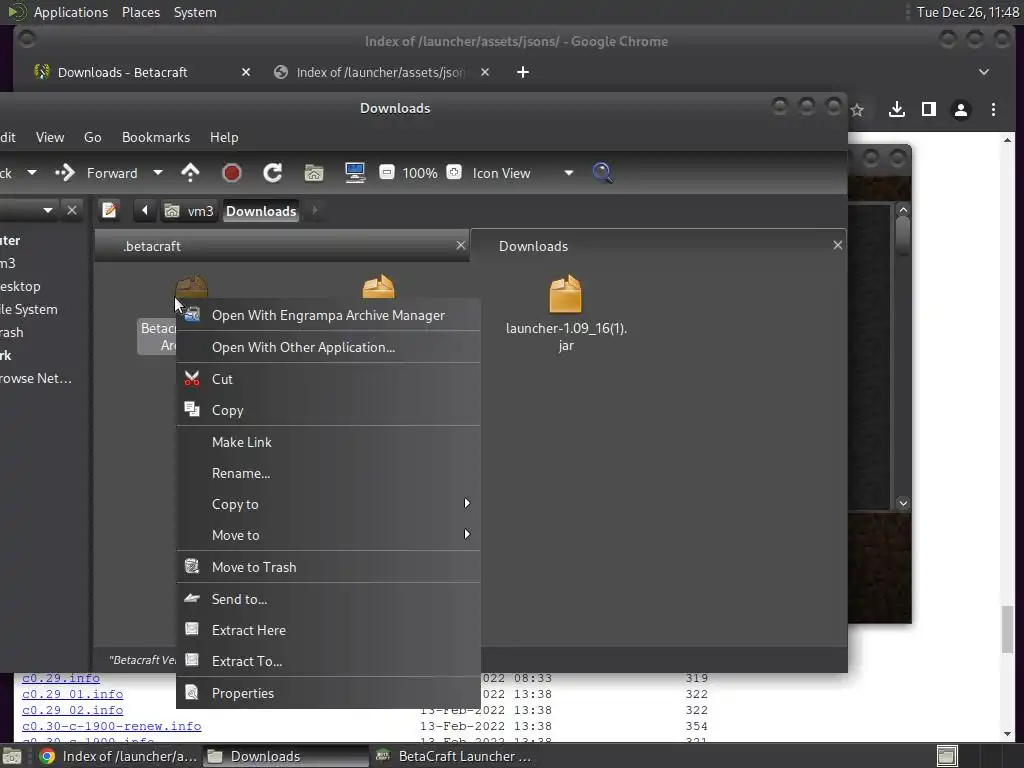Image resolution: width=1024 pixels, height=768 pixels.
Task: Open the Applications menu in top panel
Action: (x=71, y=12)
